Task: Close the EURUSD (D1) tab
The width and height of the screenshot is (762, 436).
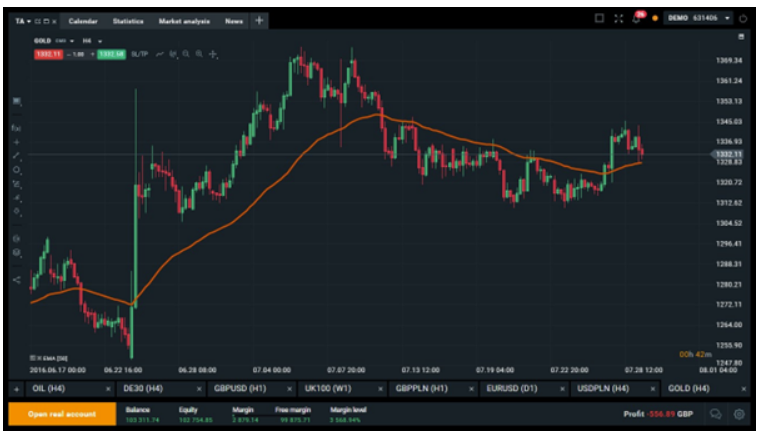Action: point(562,389)
